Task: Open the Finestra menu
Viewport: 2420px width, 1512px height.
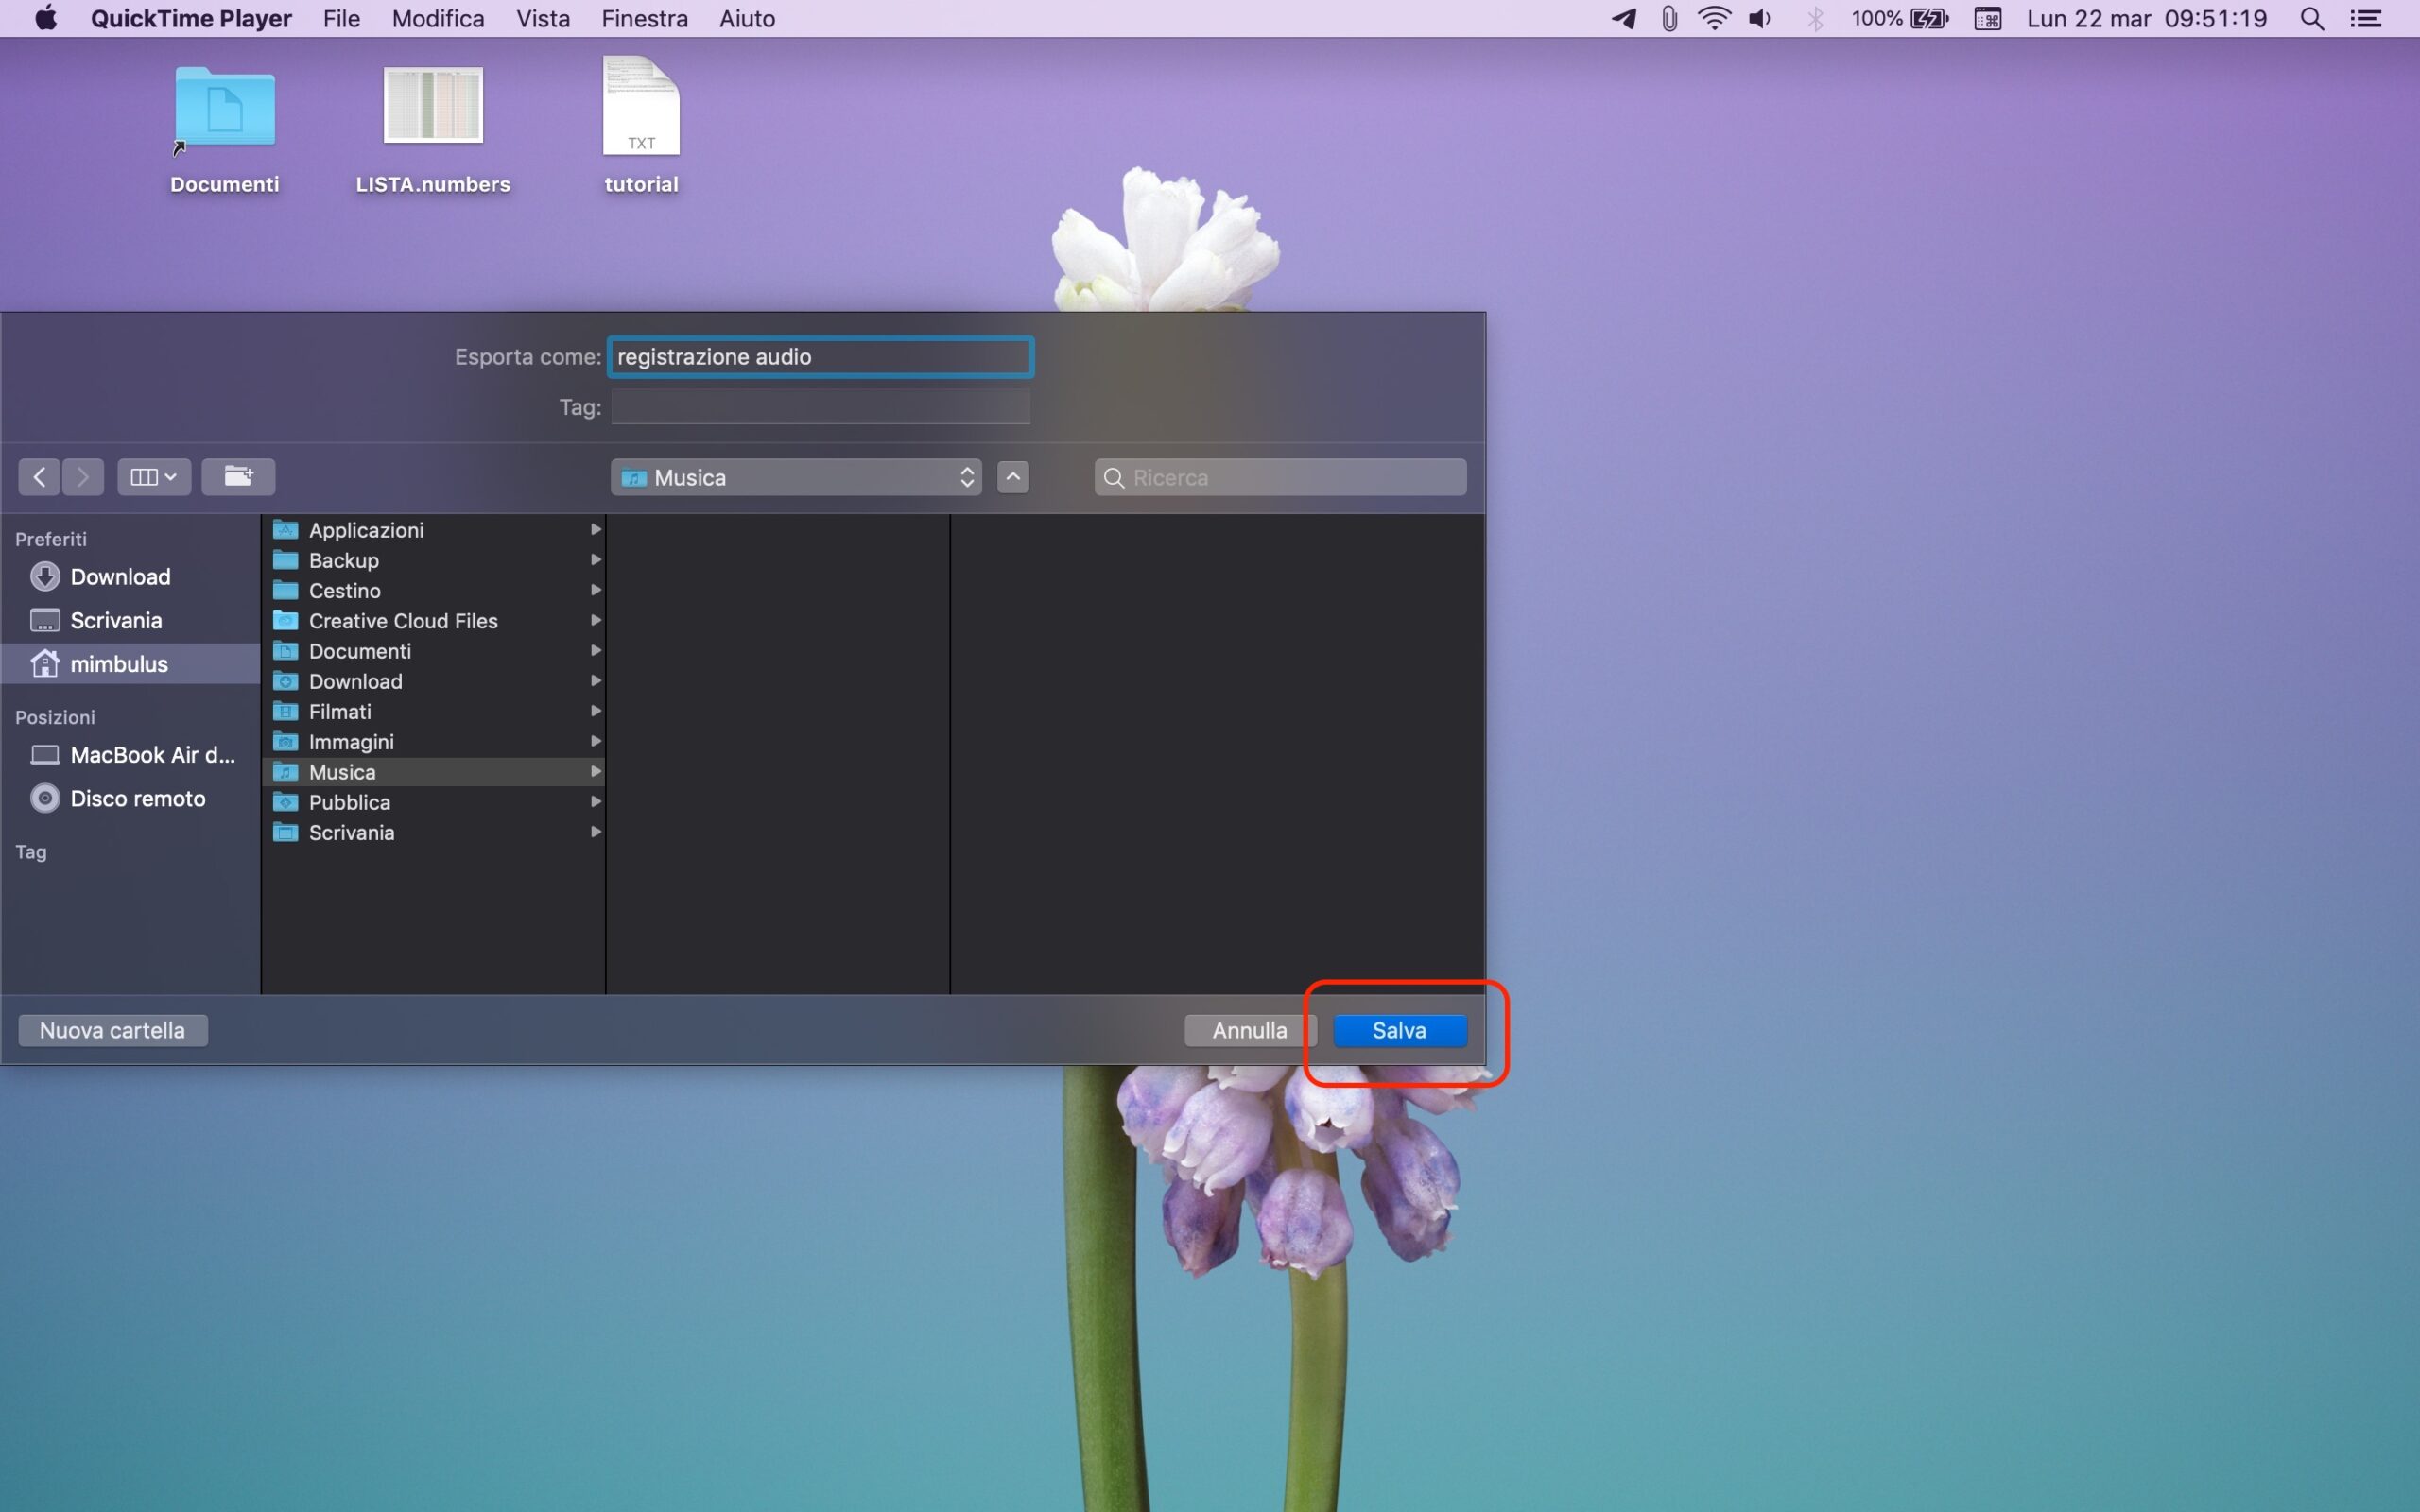Action: 644,18
